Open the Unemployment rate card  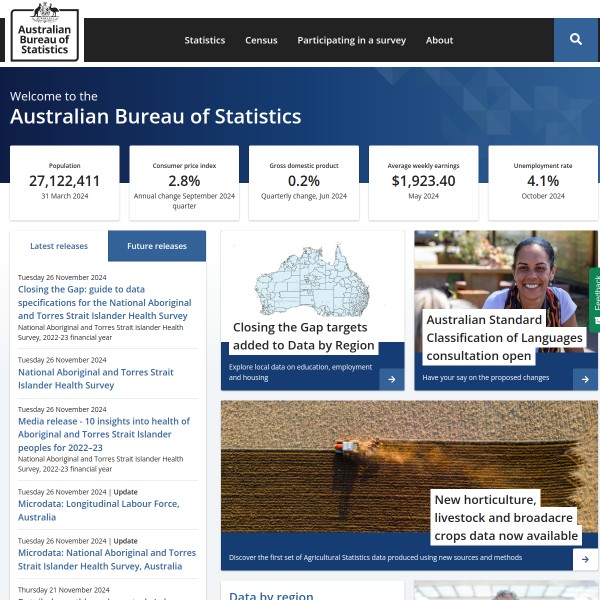[x=543, y=182]
